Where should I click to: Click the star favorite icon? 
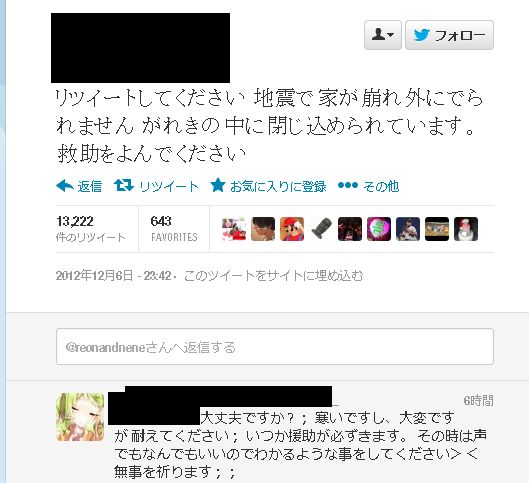[x=218, y=185]
